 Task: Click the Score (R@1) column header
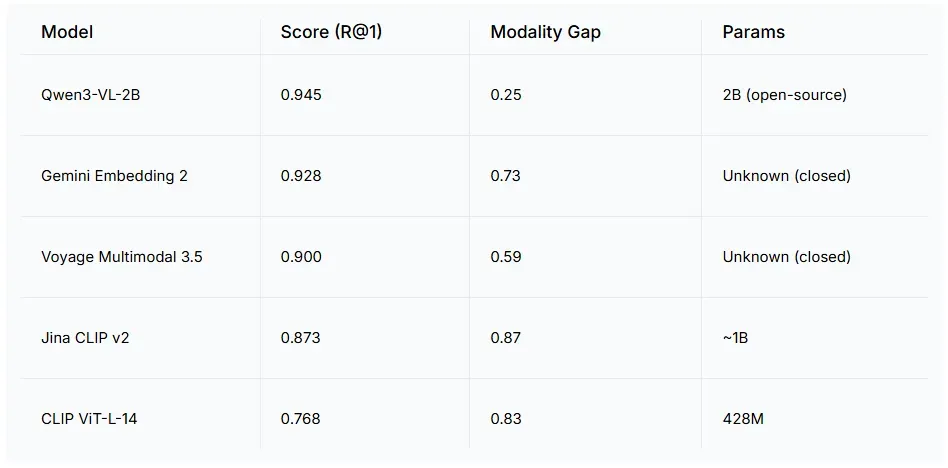331,32
